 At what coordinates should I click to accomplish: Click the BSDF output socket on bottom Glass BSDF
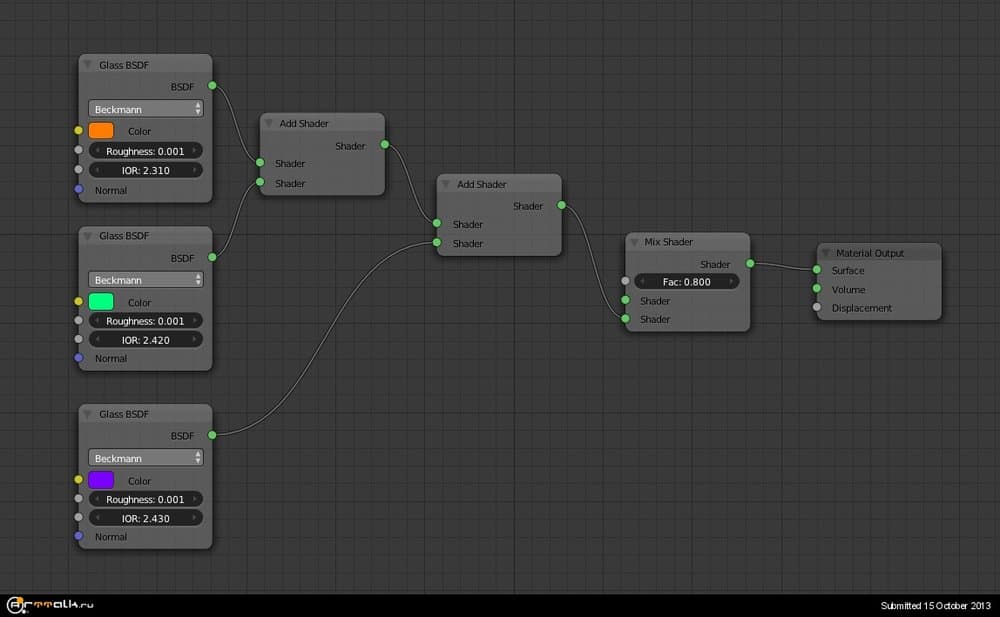tap(211, 436)
